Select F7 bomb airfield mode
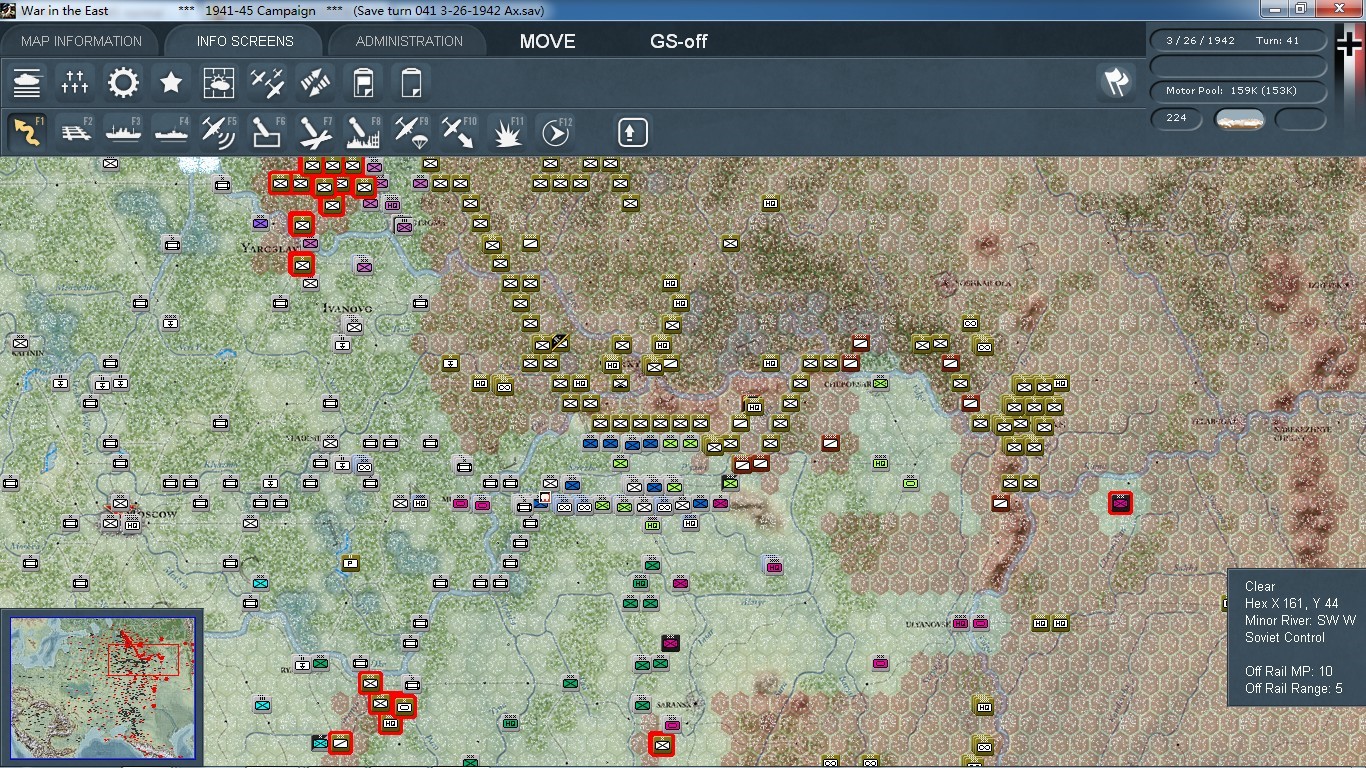This screenshot has height=768, width=1366. (x=315, y=131)
